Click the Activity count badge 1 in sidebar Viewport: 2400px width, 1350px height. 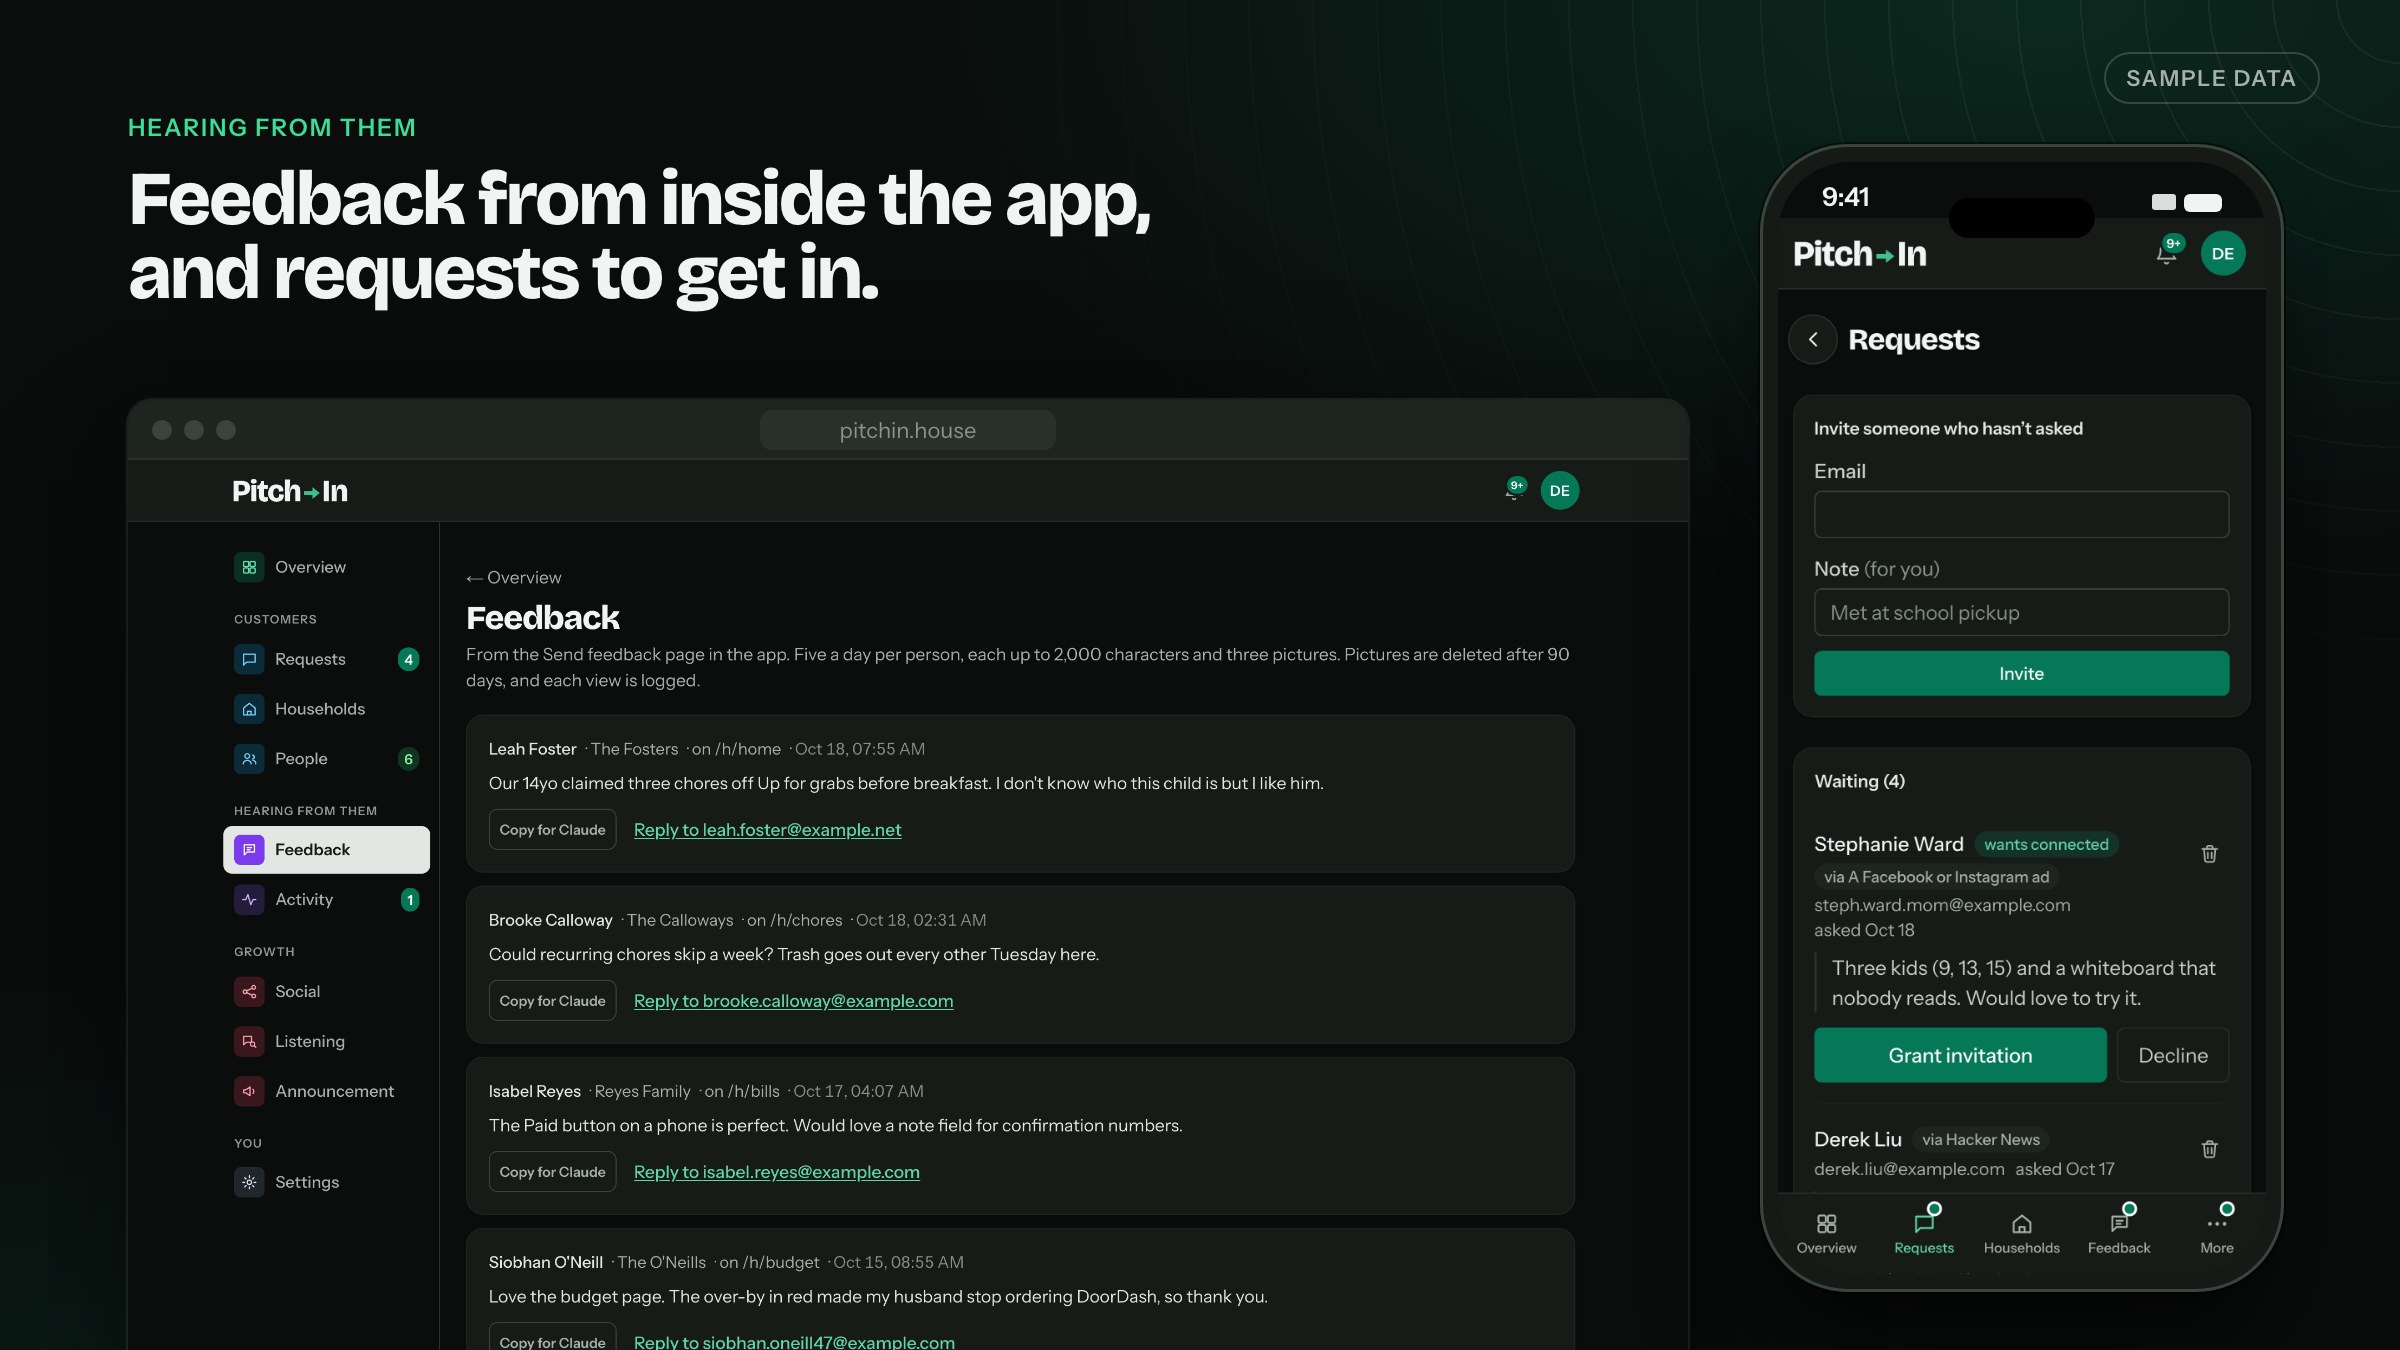pyautogui.click(x=410, y=900)
